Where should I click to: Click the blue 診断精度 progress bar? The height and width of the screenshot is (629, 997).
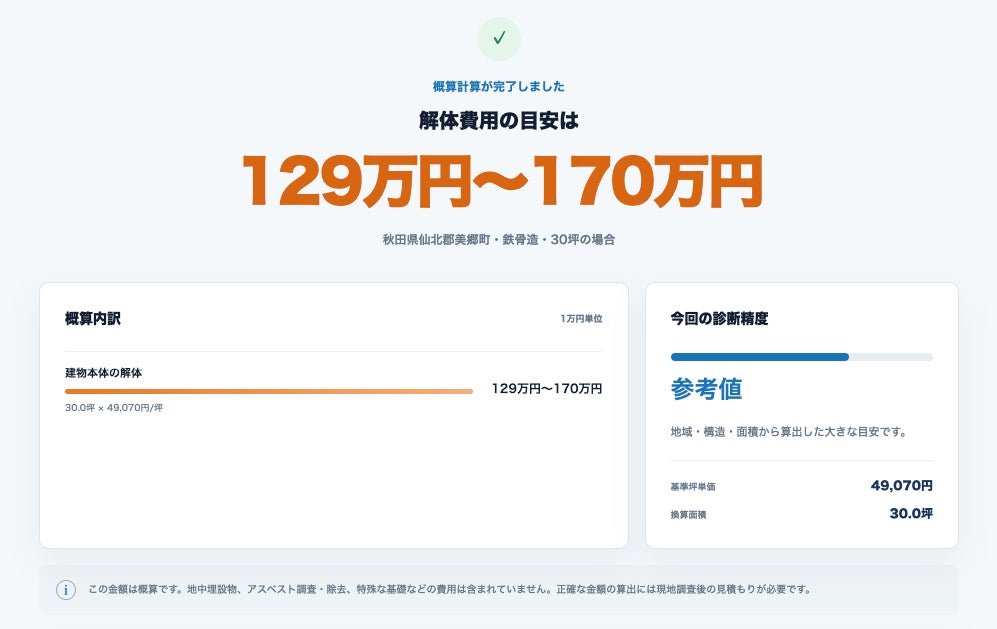pos(802,357)
